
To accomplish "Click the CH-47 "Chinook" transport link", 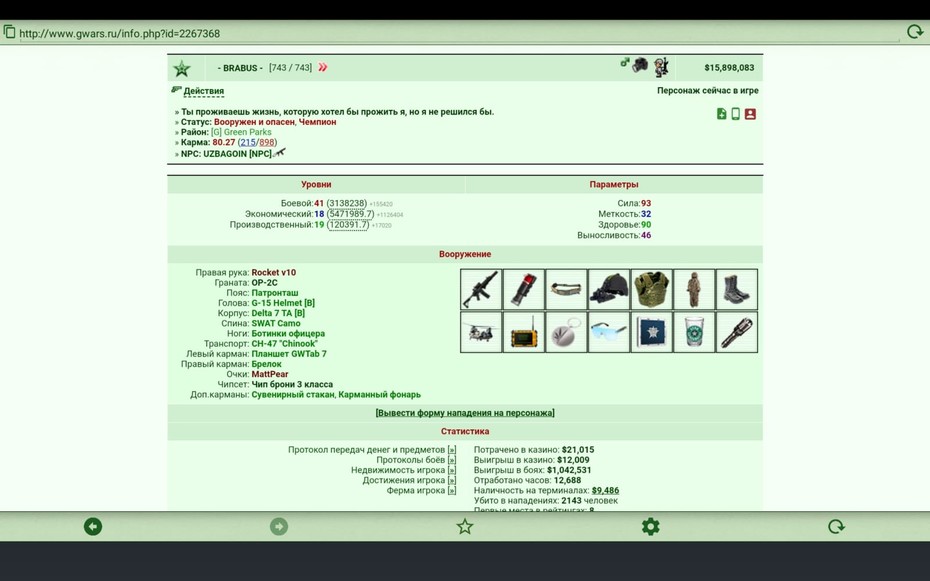I will (285, 343).
